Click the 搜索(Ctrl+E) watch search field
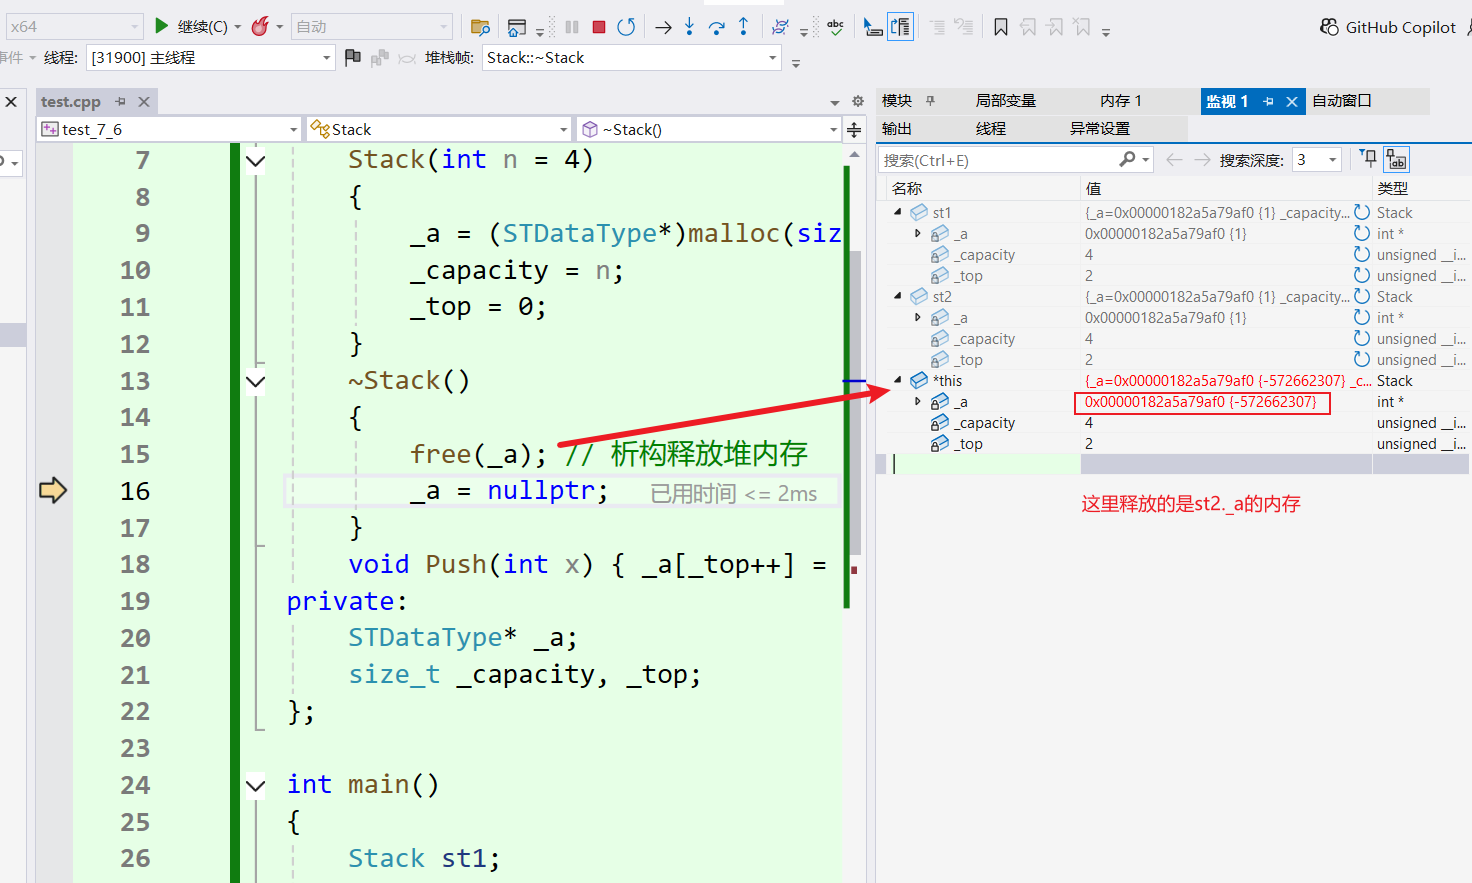The height and width of the screenshot is (883, 1472). tap(998, 160)
